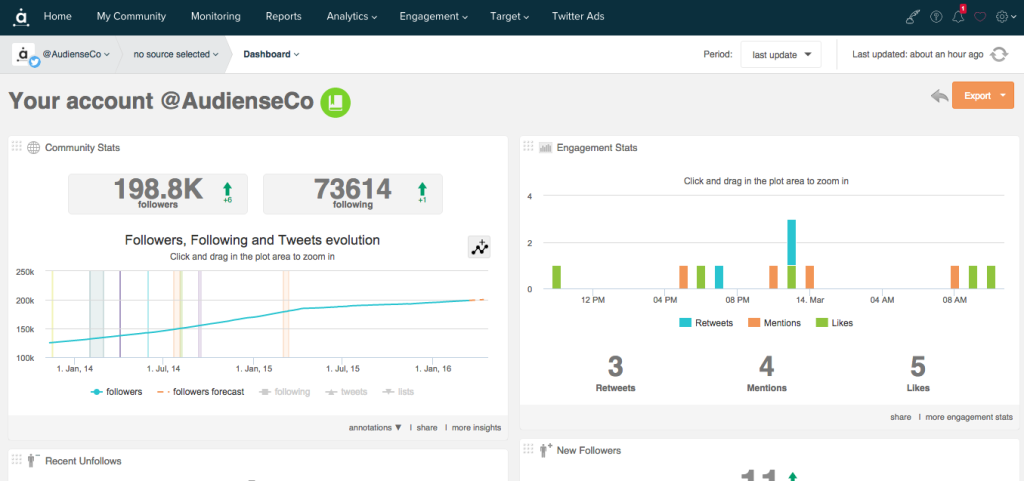Show the lists series via legend

pyautogui.click(x=398, y=392)
